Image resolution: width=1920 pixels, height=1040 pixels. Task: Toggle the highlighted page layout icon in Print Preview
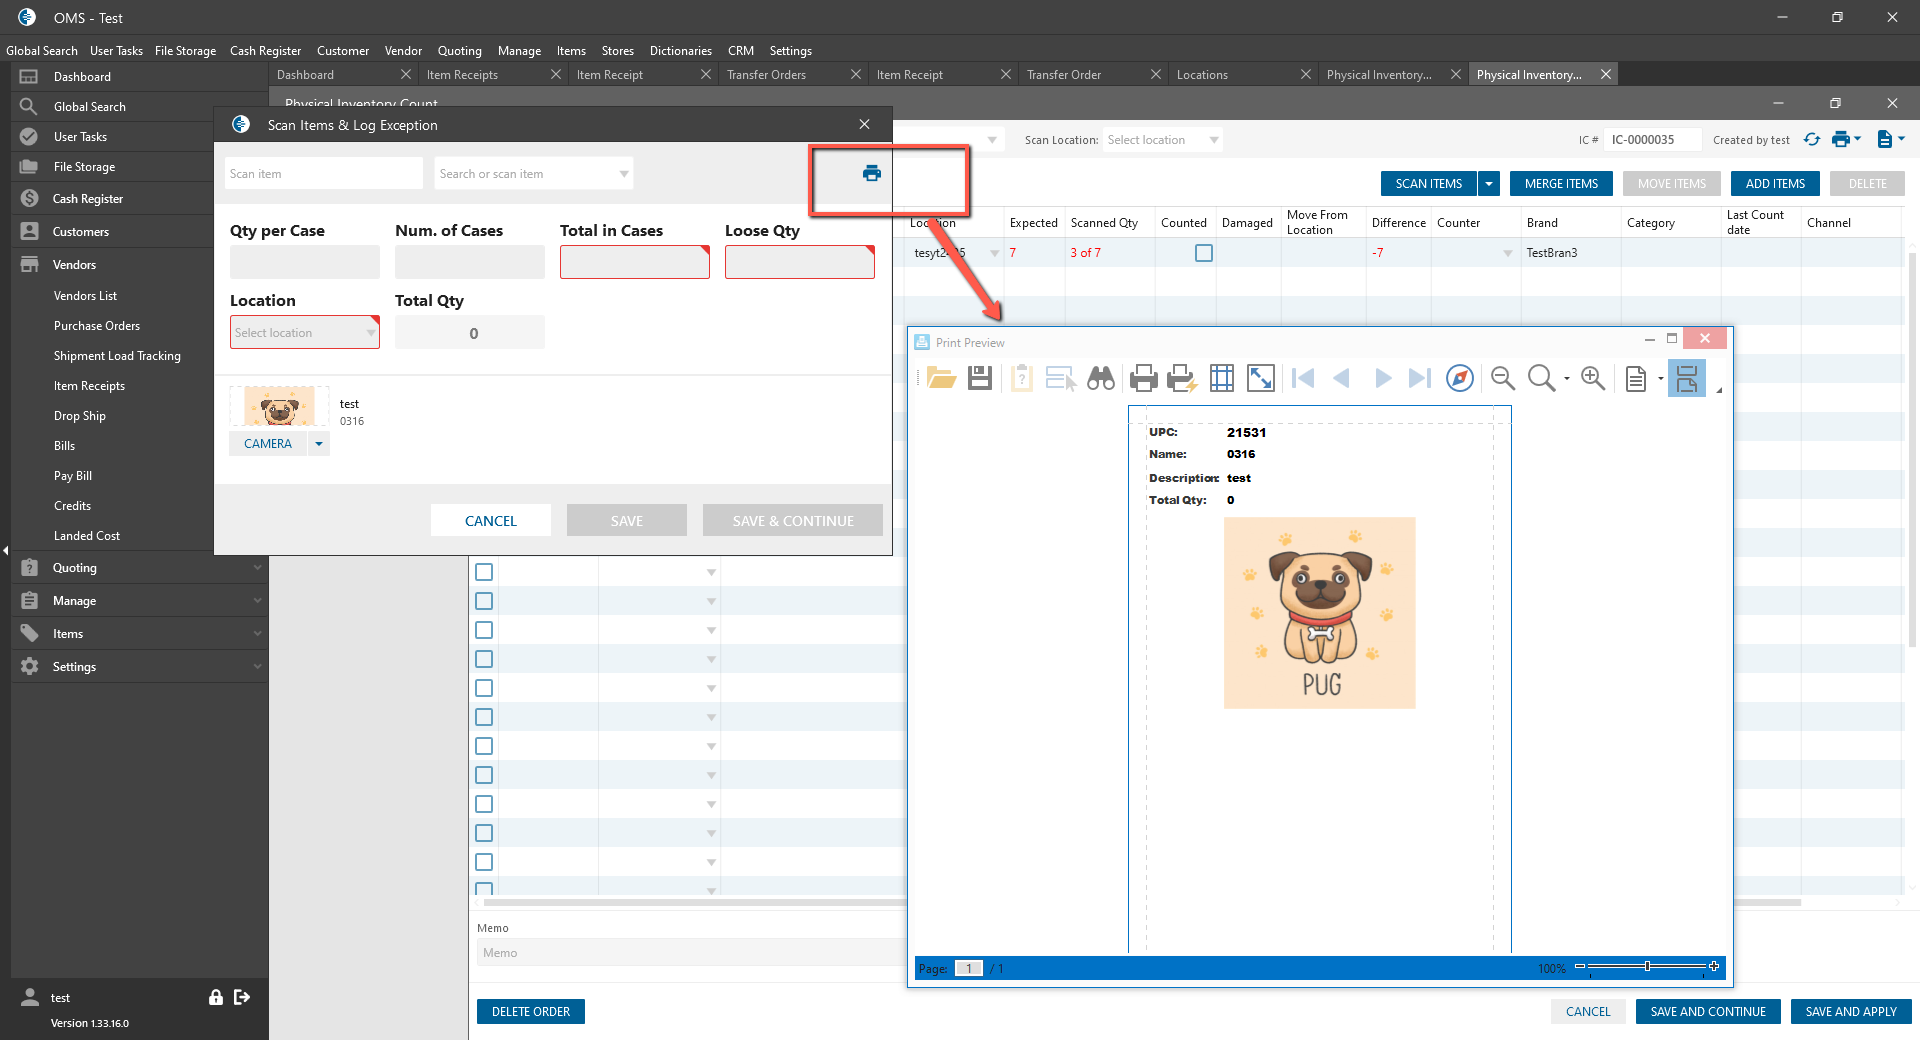pyautogui.click(x=1687, y=378)
